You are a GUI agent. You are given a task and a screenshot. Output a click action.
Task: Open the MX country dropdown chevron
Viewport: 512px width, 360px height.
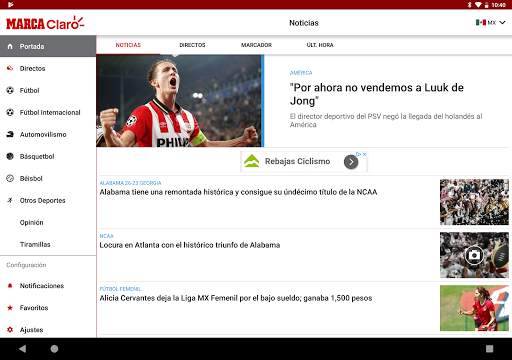[x=502, y=23]
